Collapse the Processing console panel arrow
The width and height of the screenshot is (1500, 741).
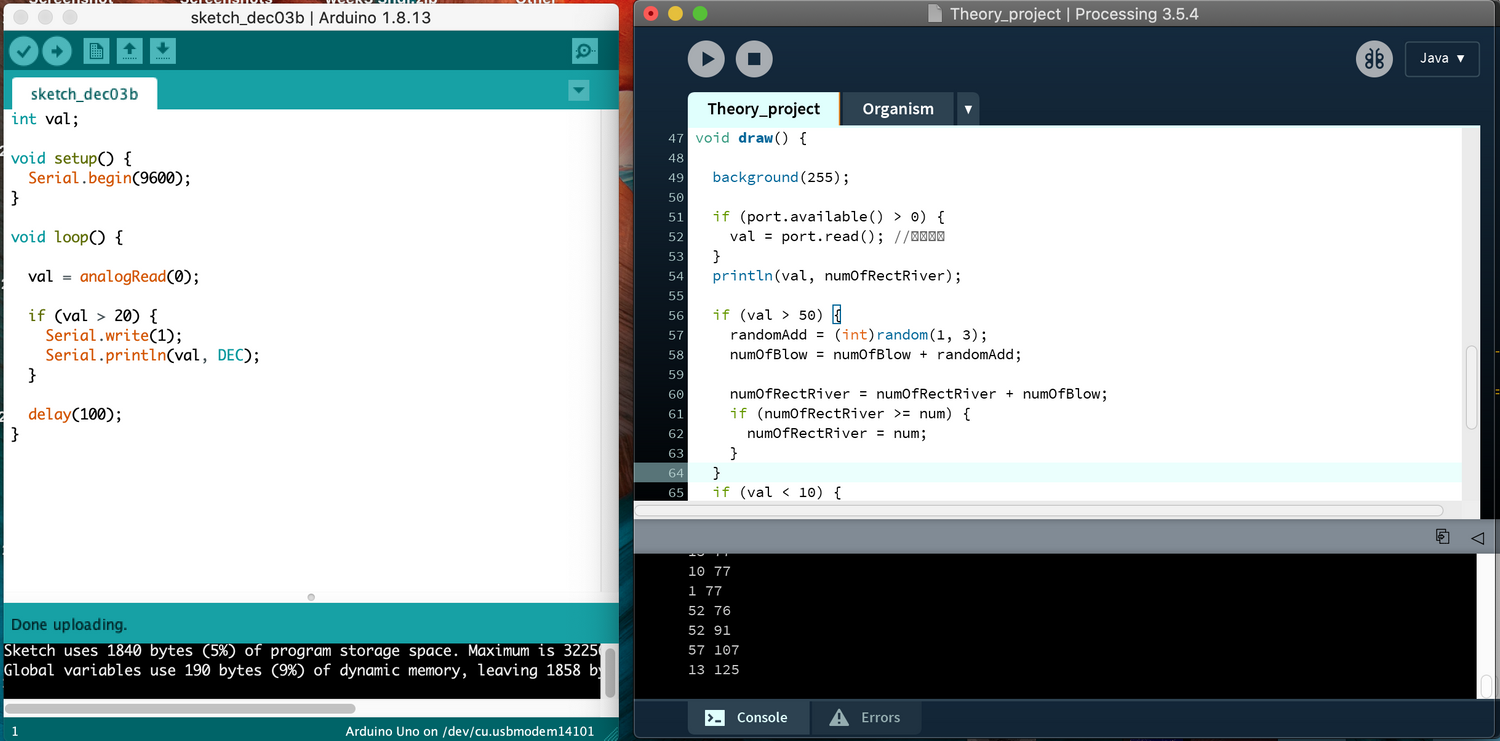pos(1477,537)
